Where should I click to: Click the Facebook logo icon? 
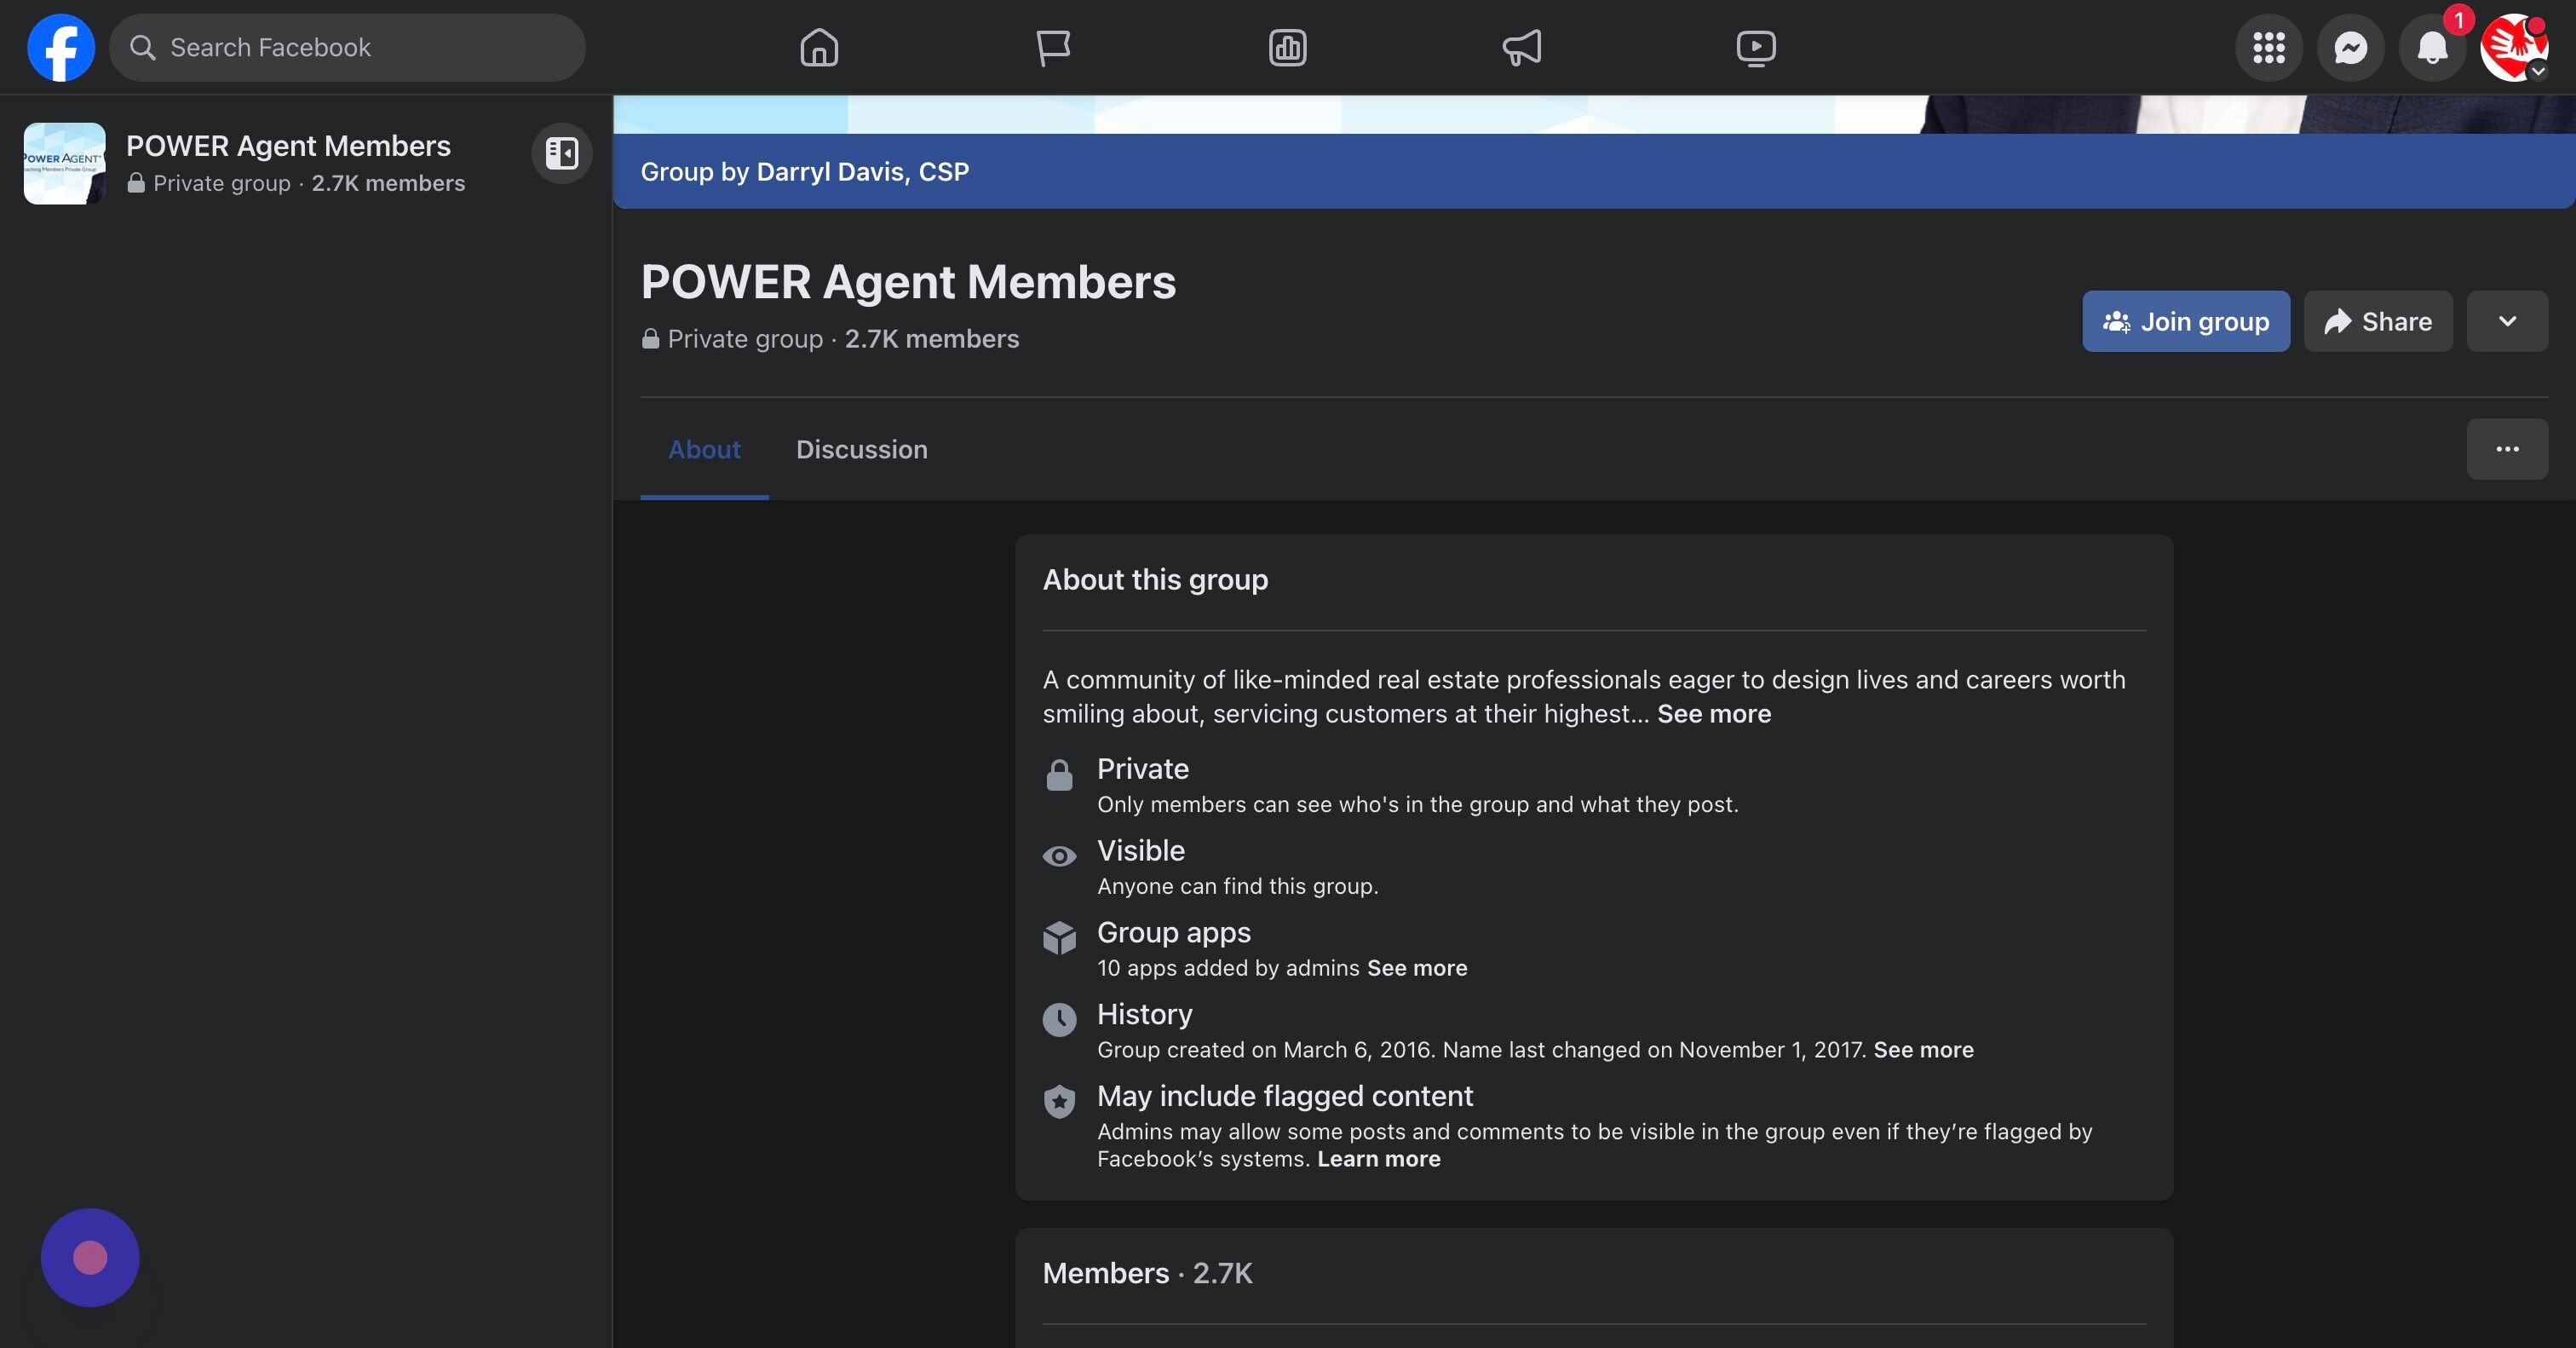click(x=61, y=47)
